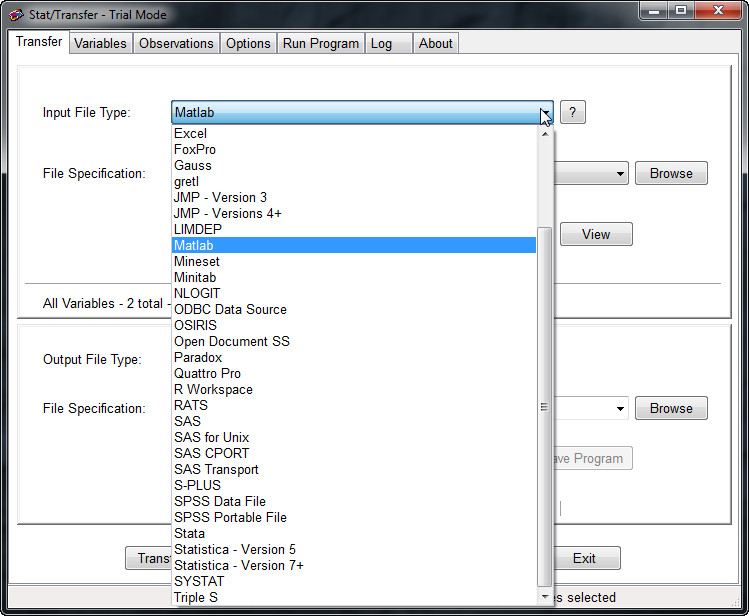This screenshot has height=616, width=749.
Task: Select SPSS Data File
Action: click(x=353, y=501)
